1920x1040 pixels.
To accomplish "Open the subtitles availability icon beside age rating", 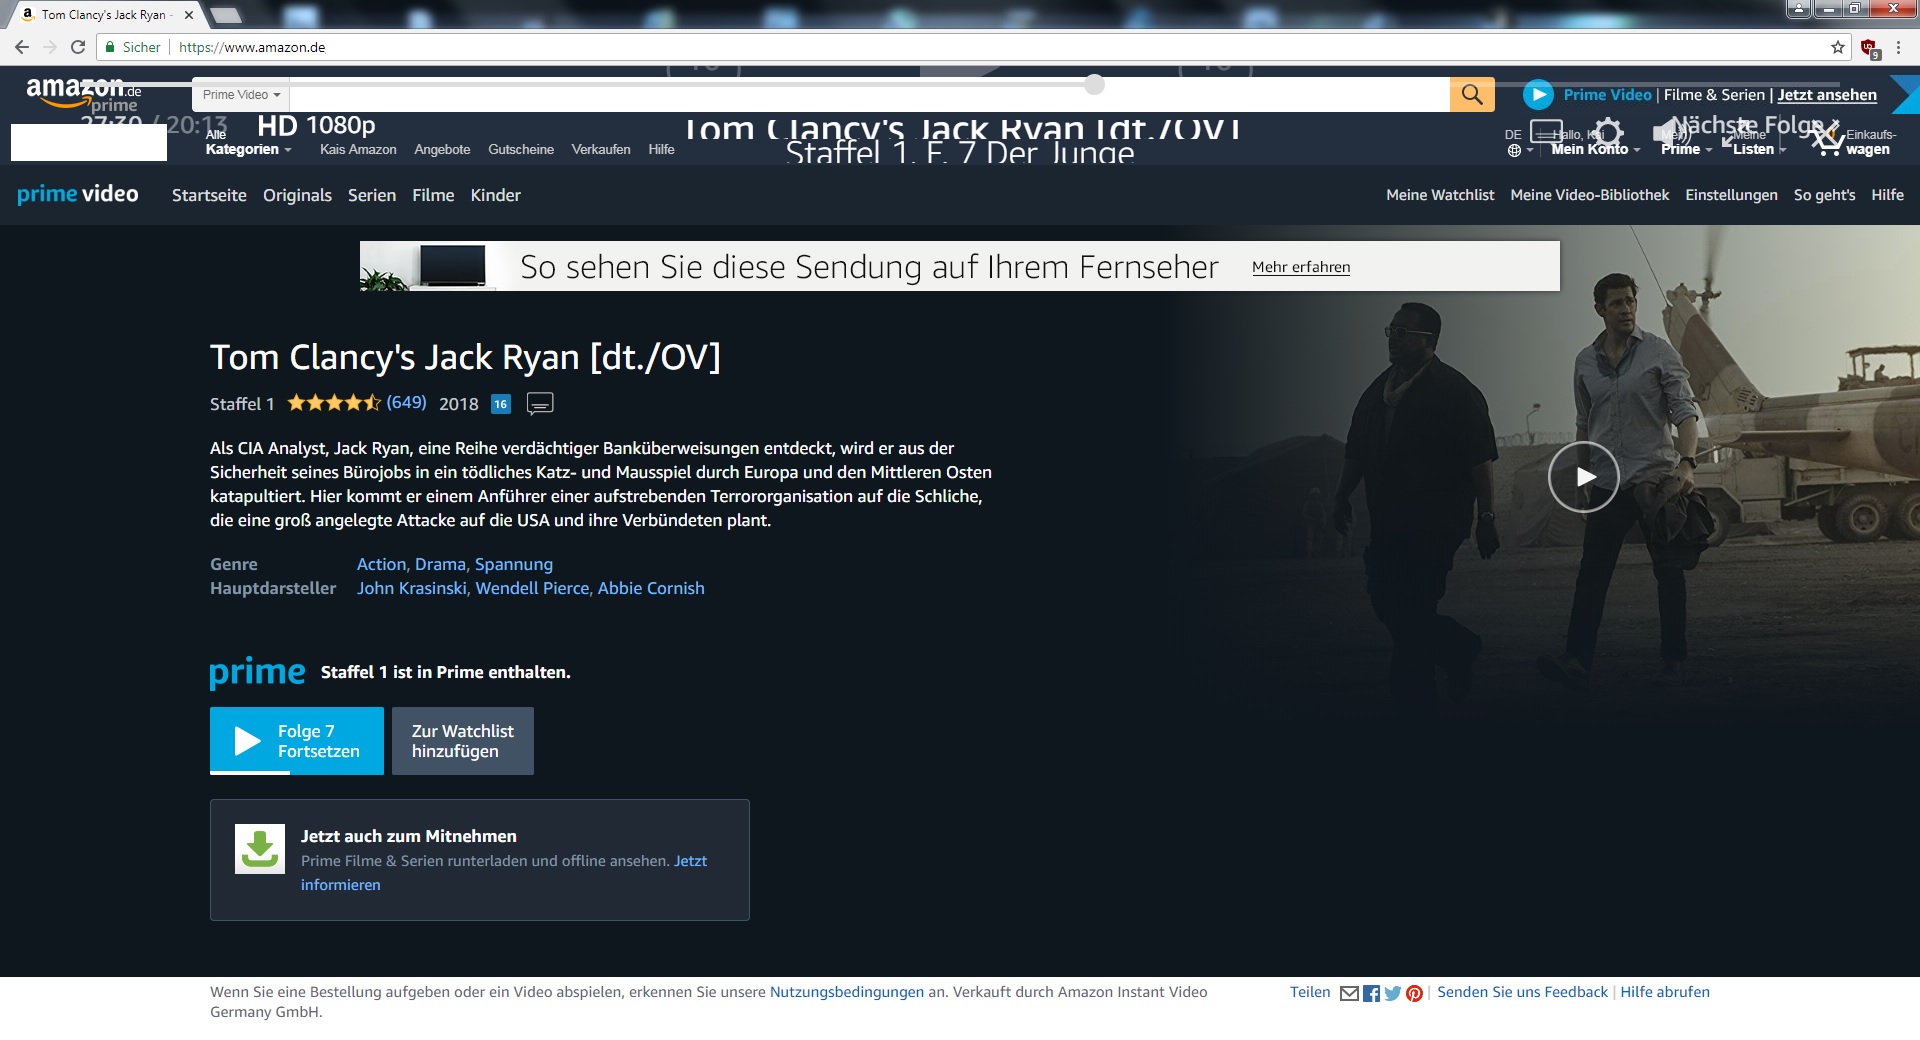I will pyautogui.click(x=540, y=403).
